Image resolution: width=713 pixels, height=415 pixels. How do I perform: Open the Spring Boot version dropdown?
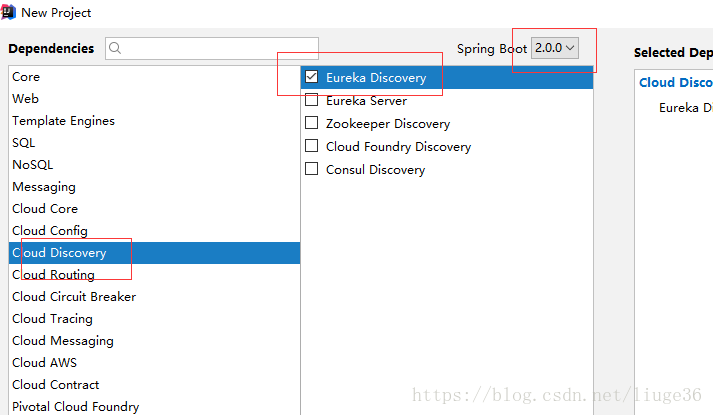click(555, 48)
